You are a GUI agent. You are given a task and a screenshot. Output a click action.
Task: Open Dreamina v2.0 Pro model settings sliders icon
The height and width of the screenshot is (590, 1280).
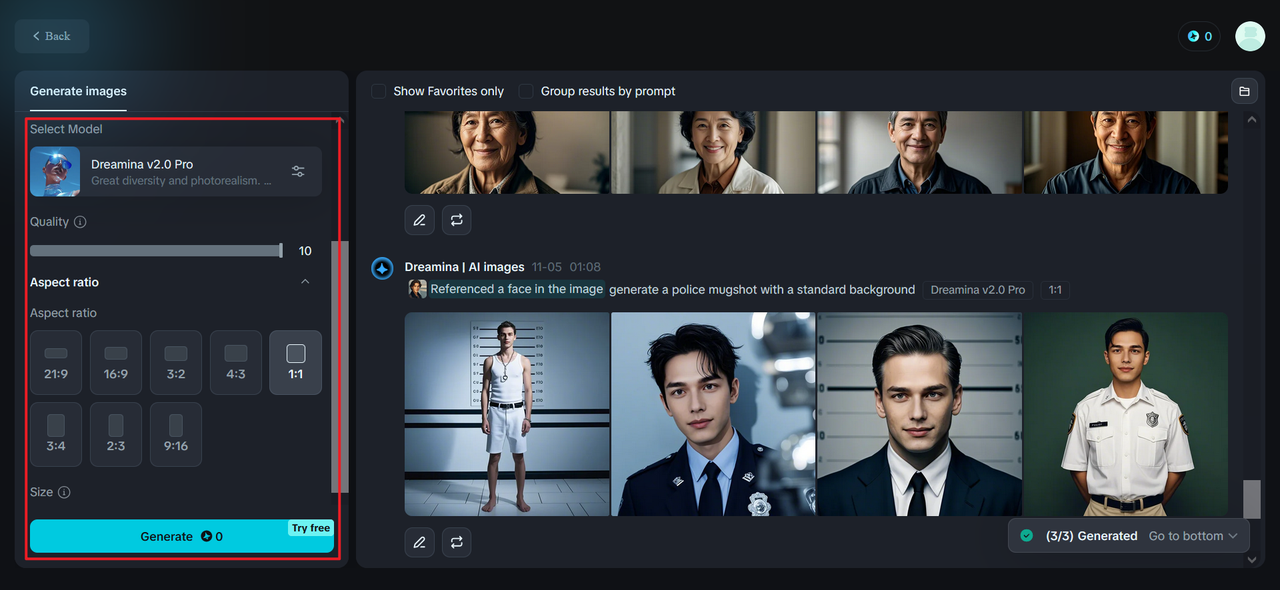pyautogui.click(x=298, y=171)
